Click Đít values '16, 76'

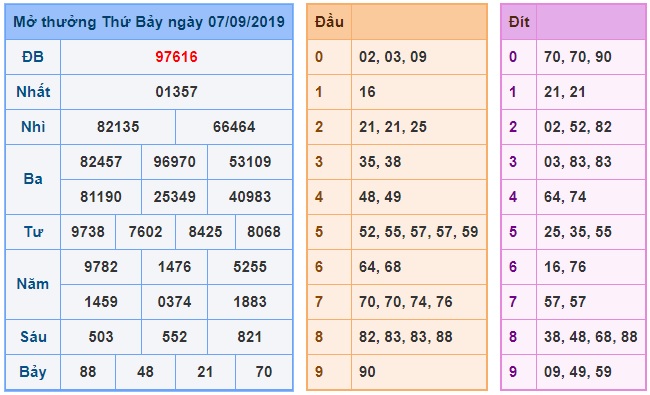[x=565, y=267]
